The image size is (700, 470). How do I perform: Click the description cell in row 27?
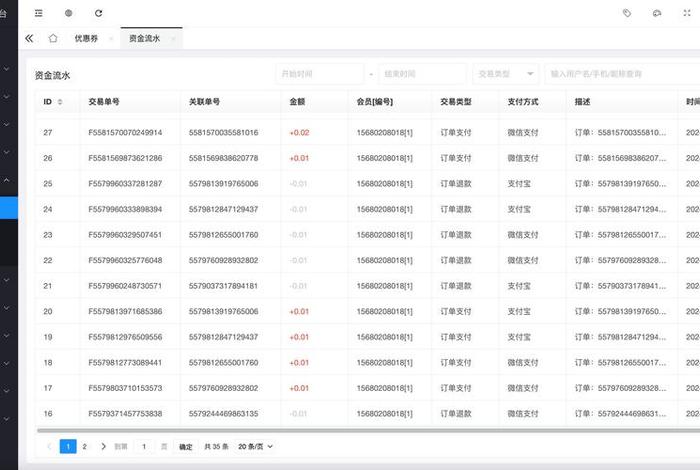click(x=620, y=133)
